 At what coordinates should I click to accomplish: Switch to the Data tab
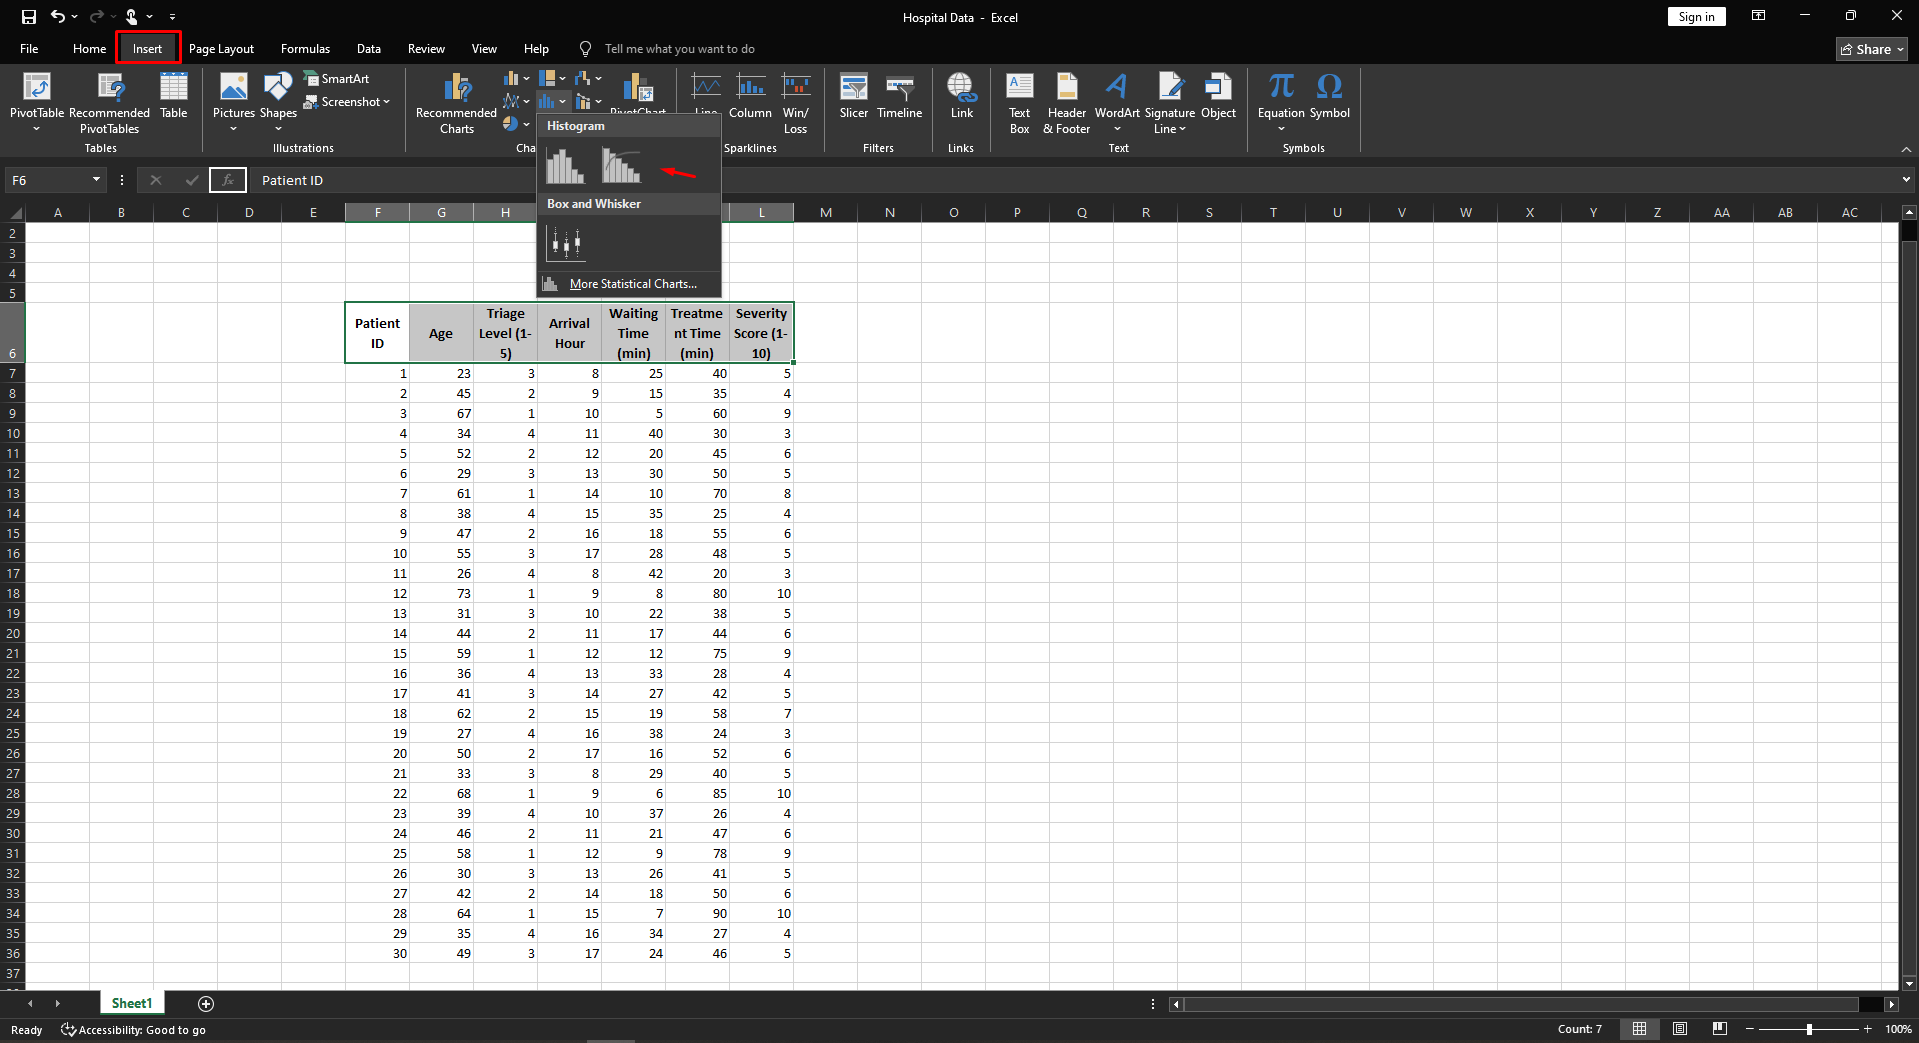tap(369, 49)
